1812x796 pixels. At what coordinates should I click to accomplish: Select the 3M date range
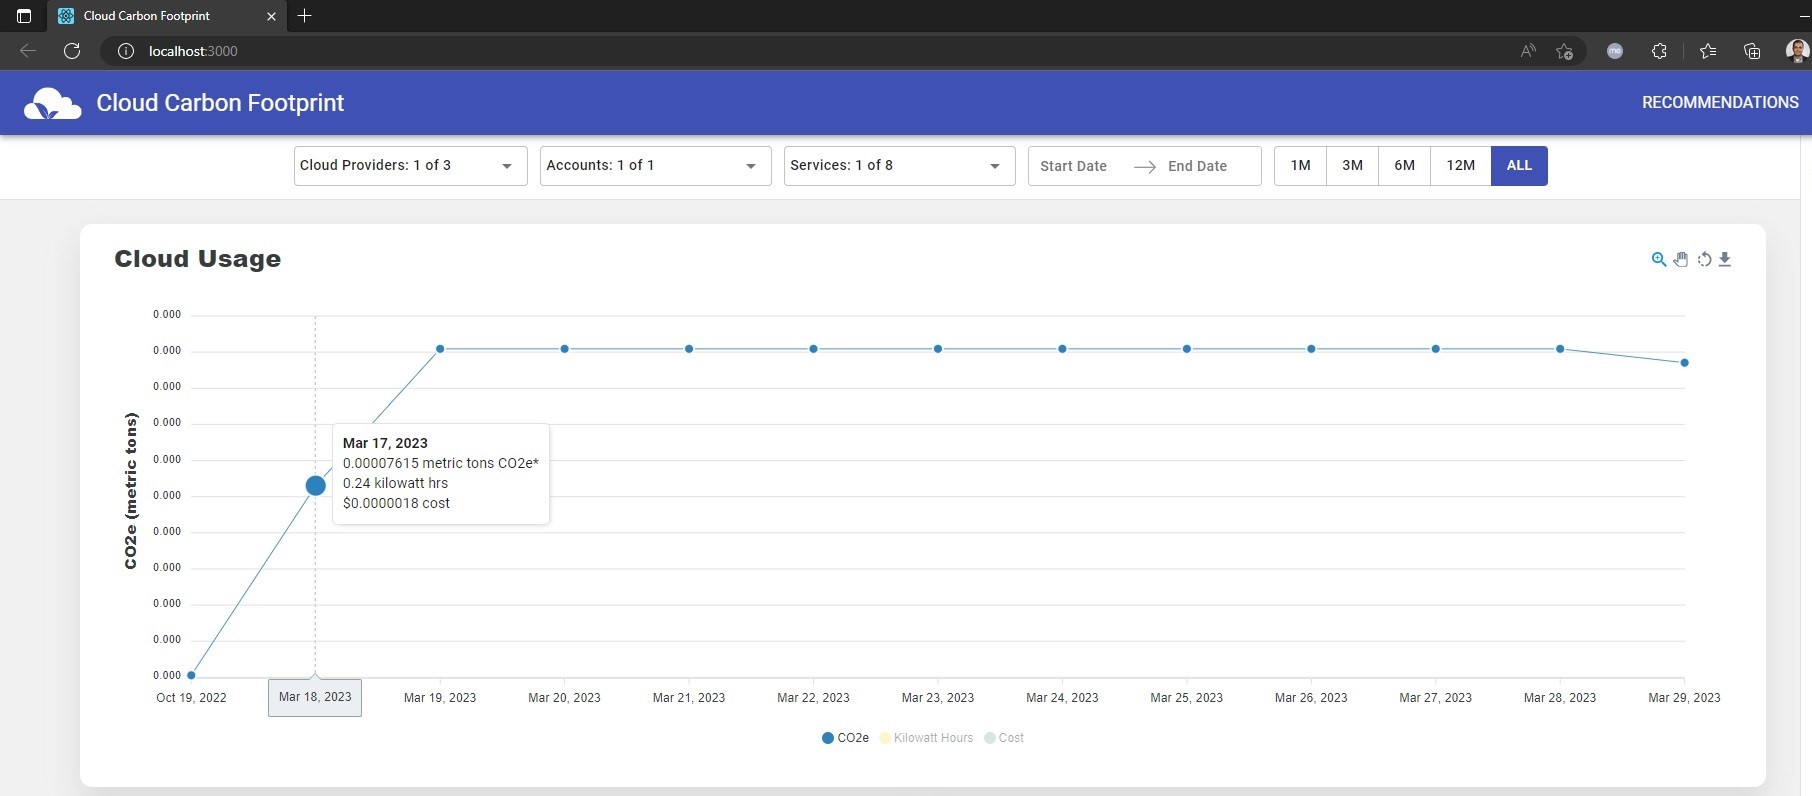(1352, 166)
